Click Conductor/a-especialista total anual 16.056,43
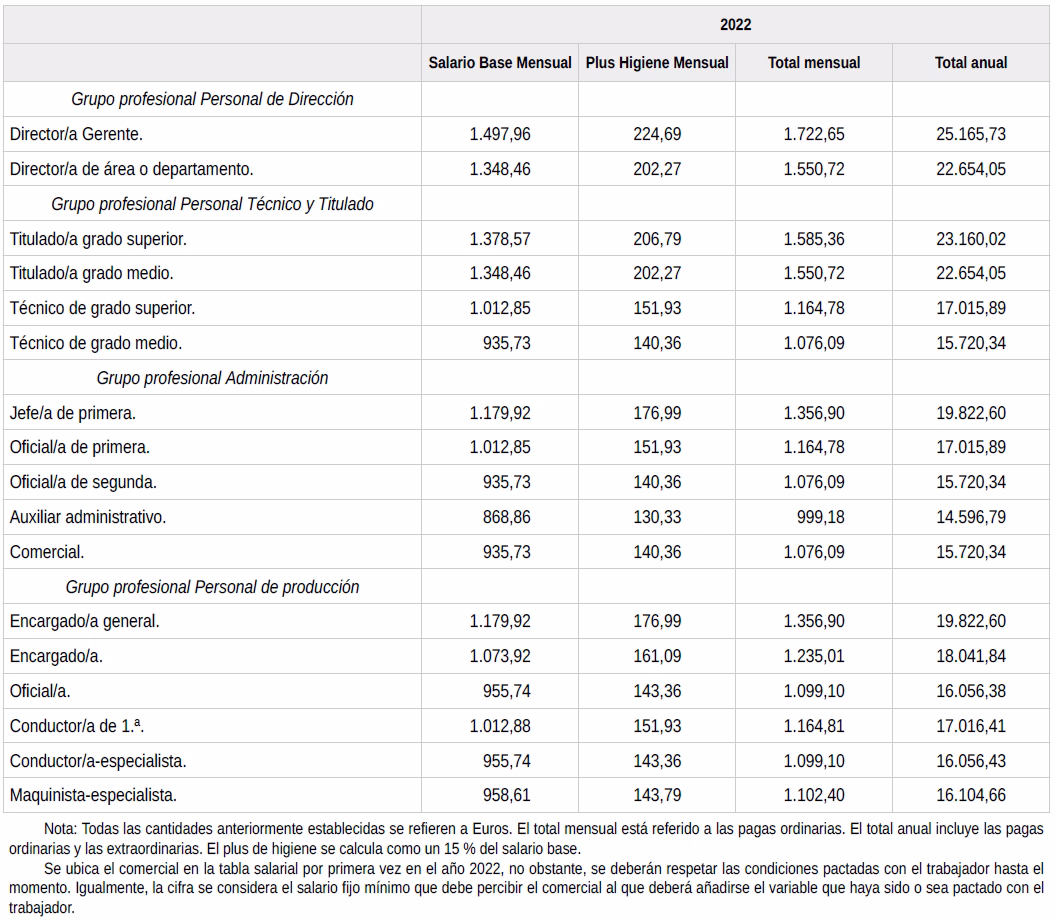 pyautogui.click(x=971, y=761)
